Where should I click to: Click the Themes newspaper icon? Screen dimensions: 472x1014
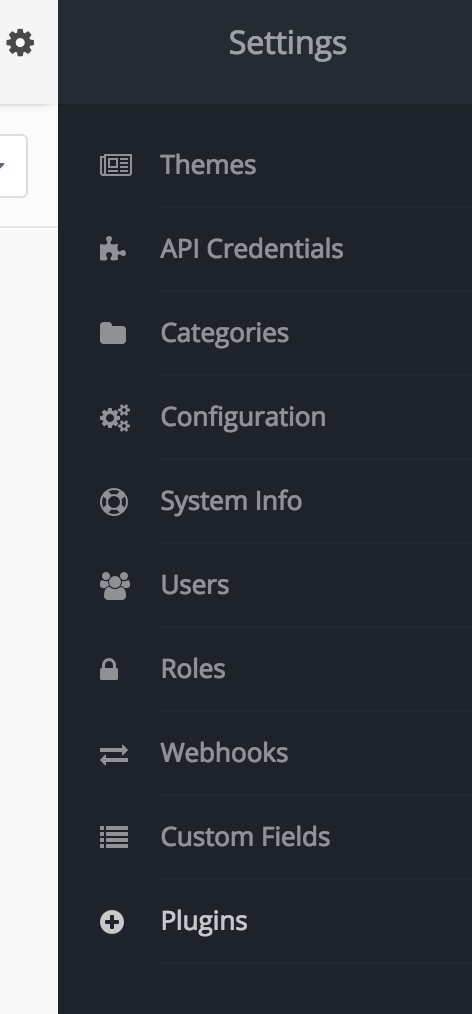pyautogui.click(x=116, y=165)
